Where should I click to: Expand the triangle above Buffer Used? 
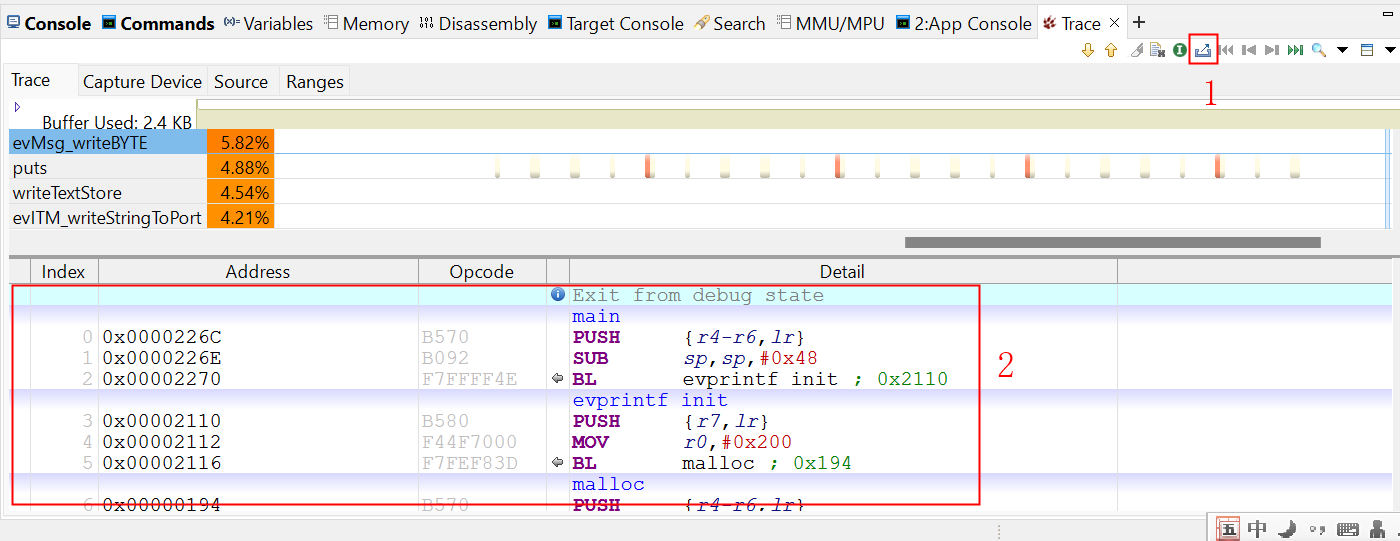(17, 106)
